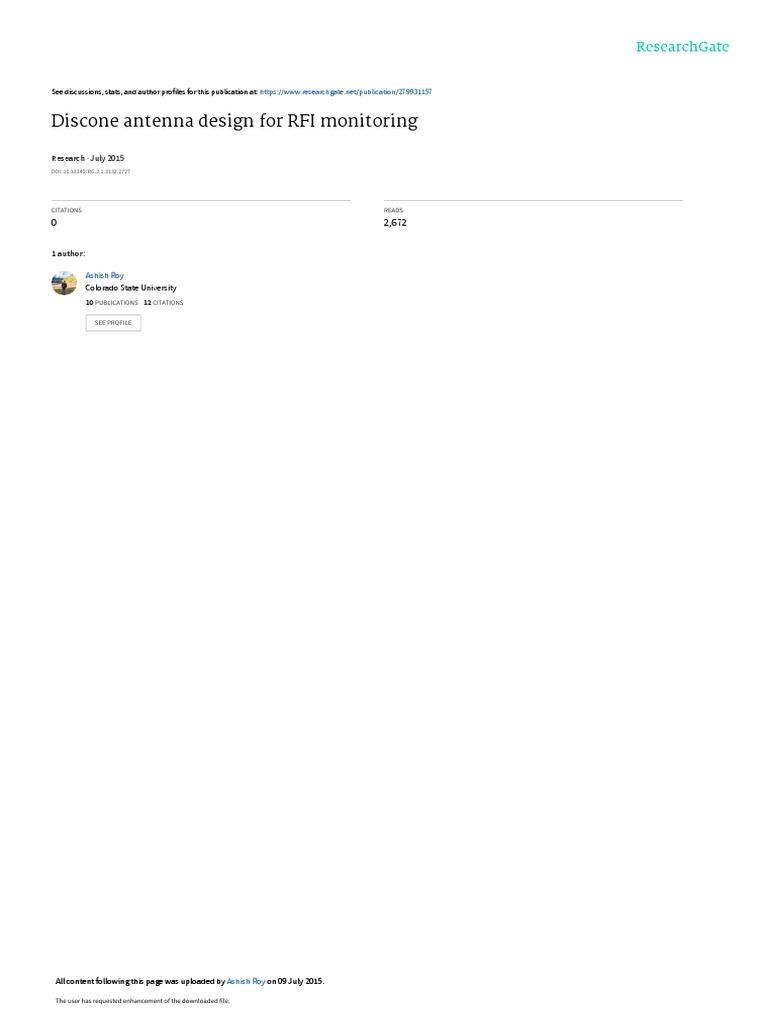Select the DOI text under the date
The height and width of the screenshot is (1024, 768).
click(x=91, y=172)
